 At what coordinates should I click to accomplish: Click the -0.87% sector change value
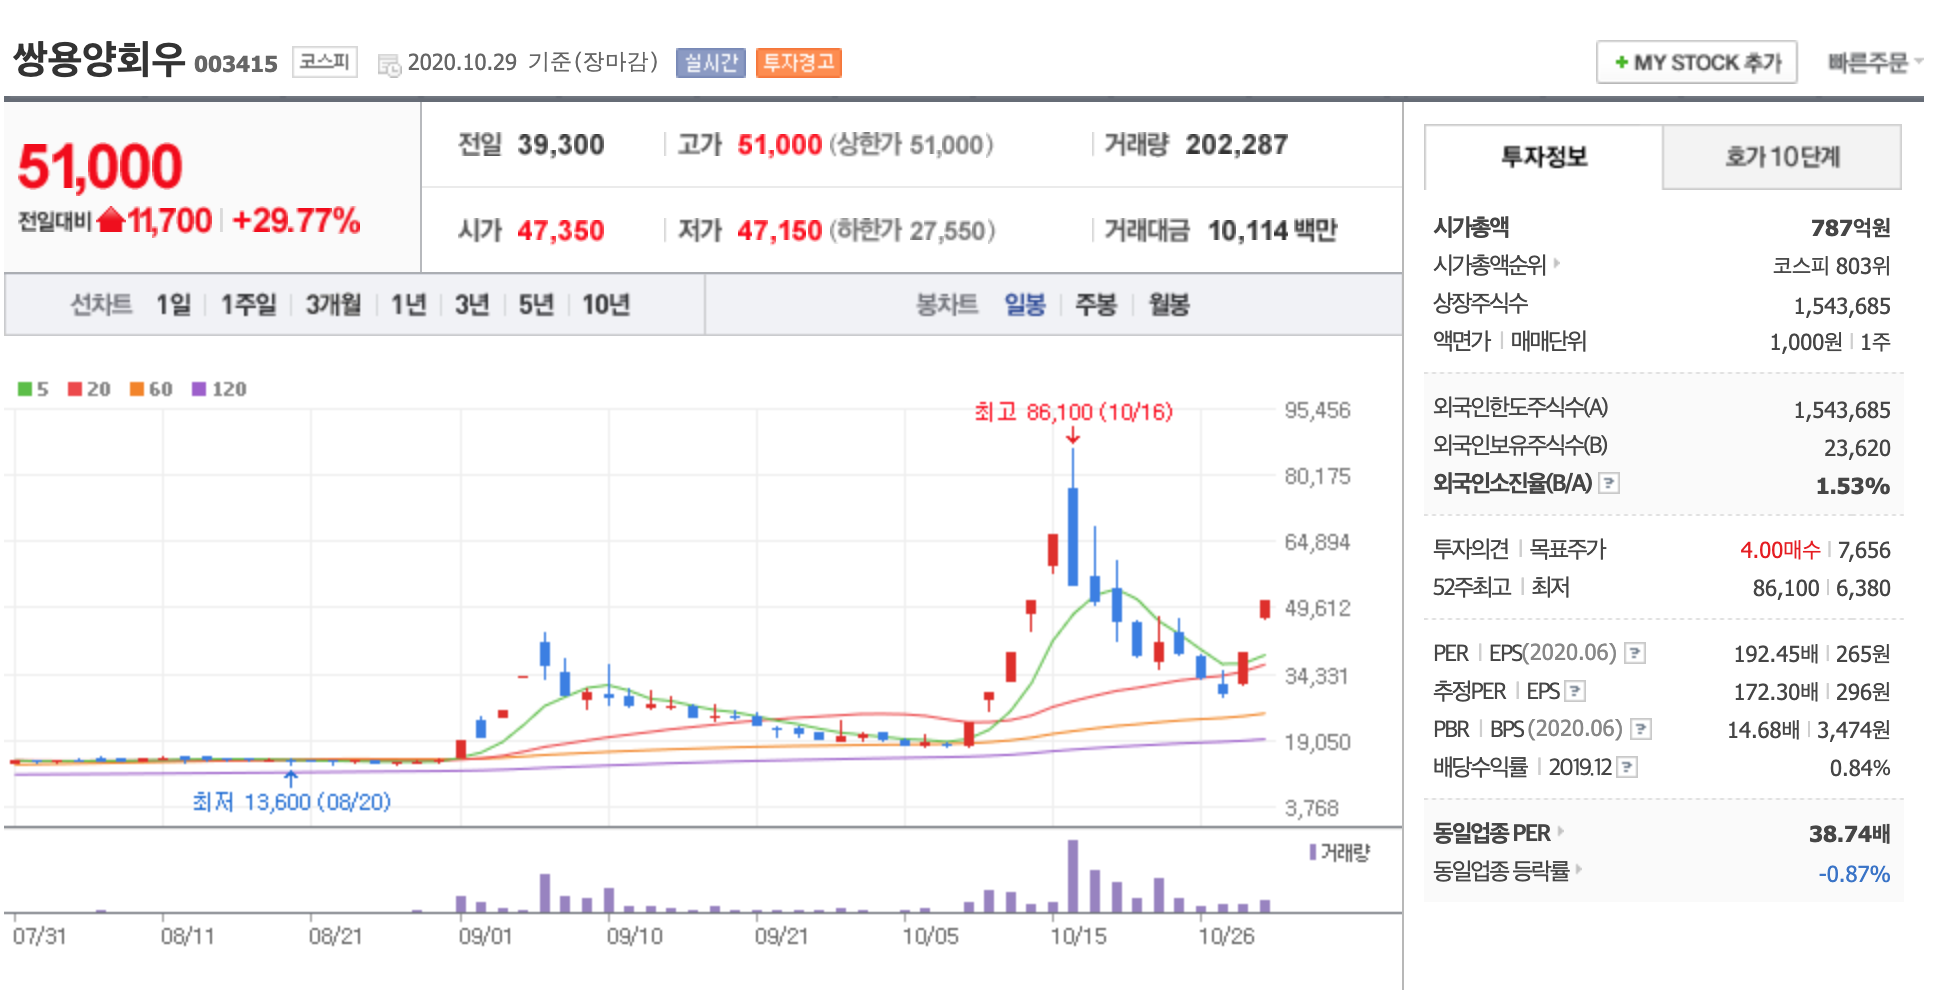pyautogui.click(x=1854, y=874)
